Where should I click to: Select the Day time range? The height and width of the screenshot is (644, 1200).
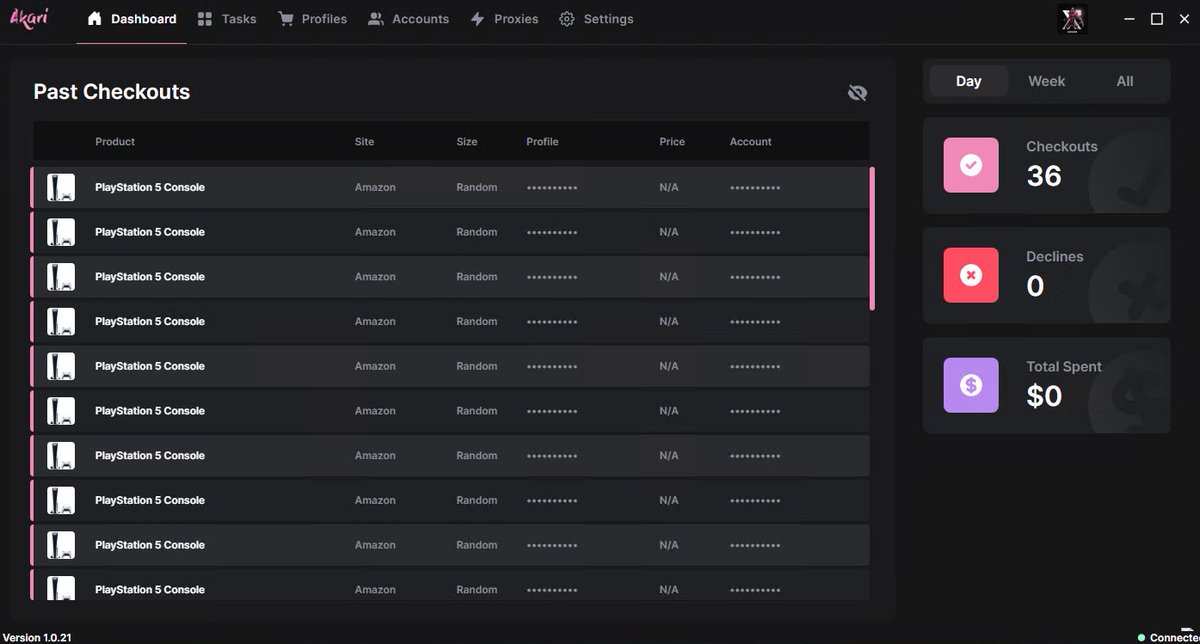click(968, 81)
